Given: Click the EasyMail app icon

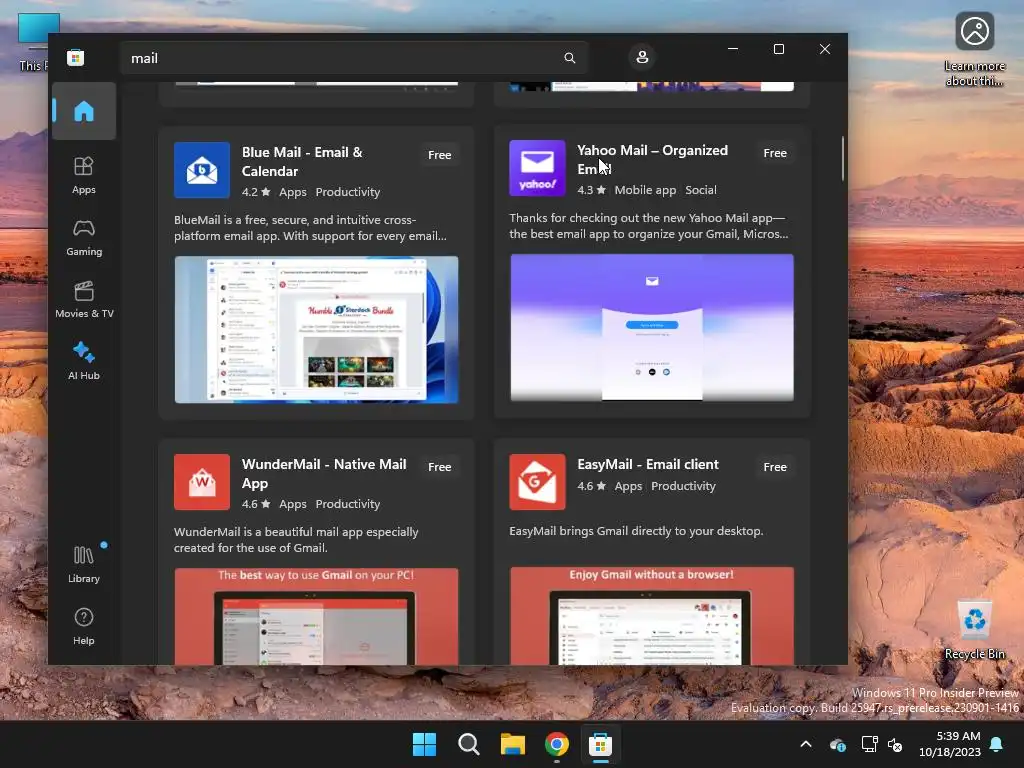Looking at the screenshot, I should click(537, 482).
